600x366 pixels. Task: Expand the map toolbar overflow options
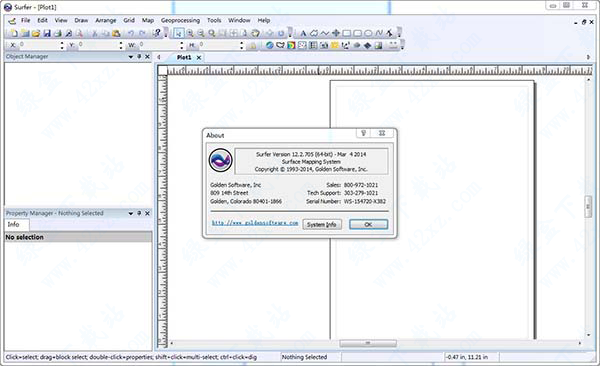[403, 46]
